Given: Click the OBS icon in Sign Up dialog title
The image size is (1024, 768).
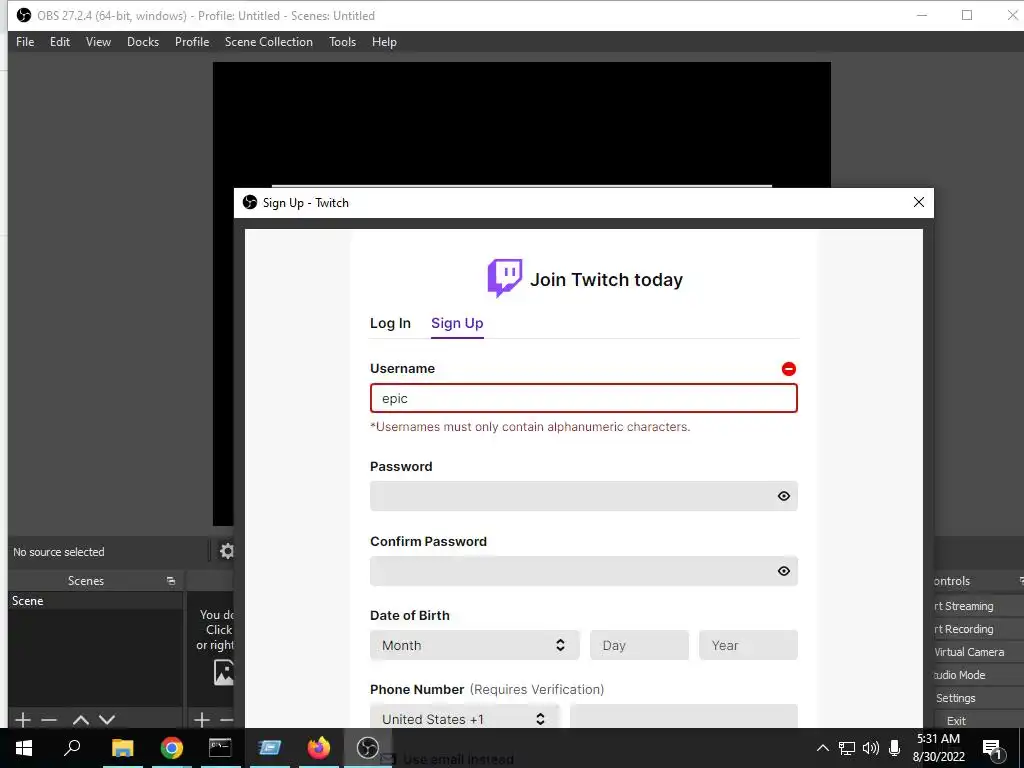Looking at the screenshot, I should [x=249, y=202].
